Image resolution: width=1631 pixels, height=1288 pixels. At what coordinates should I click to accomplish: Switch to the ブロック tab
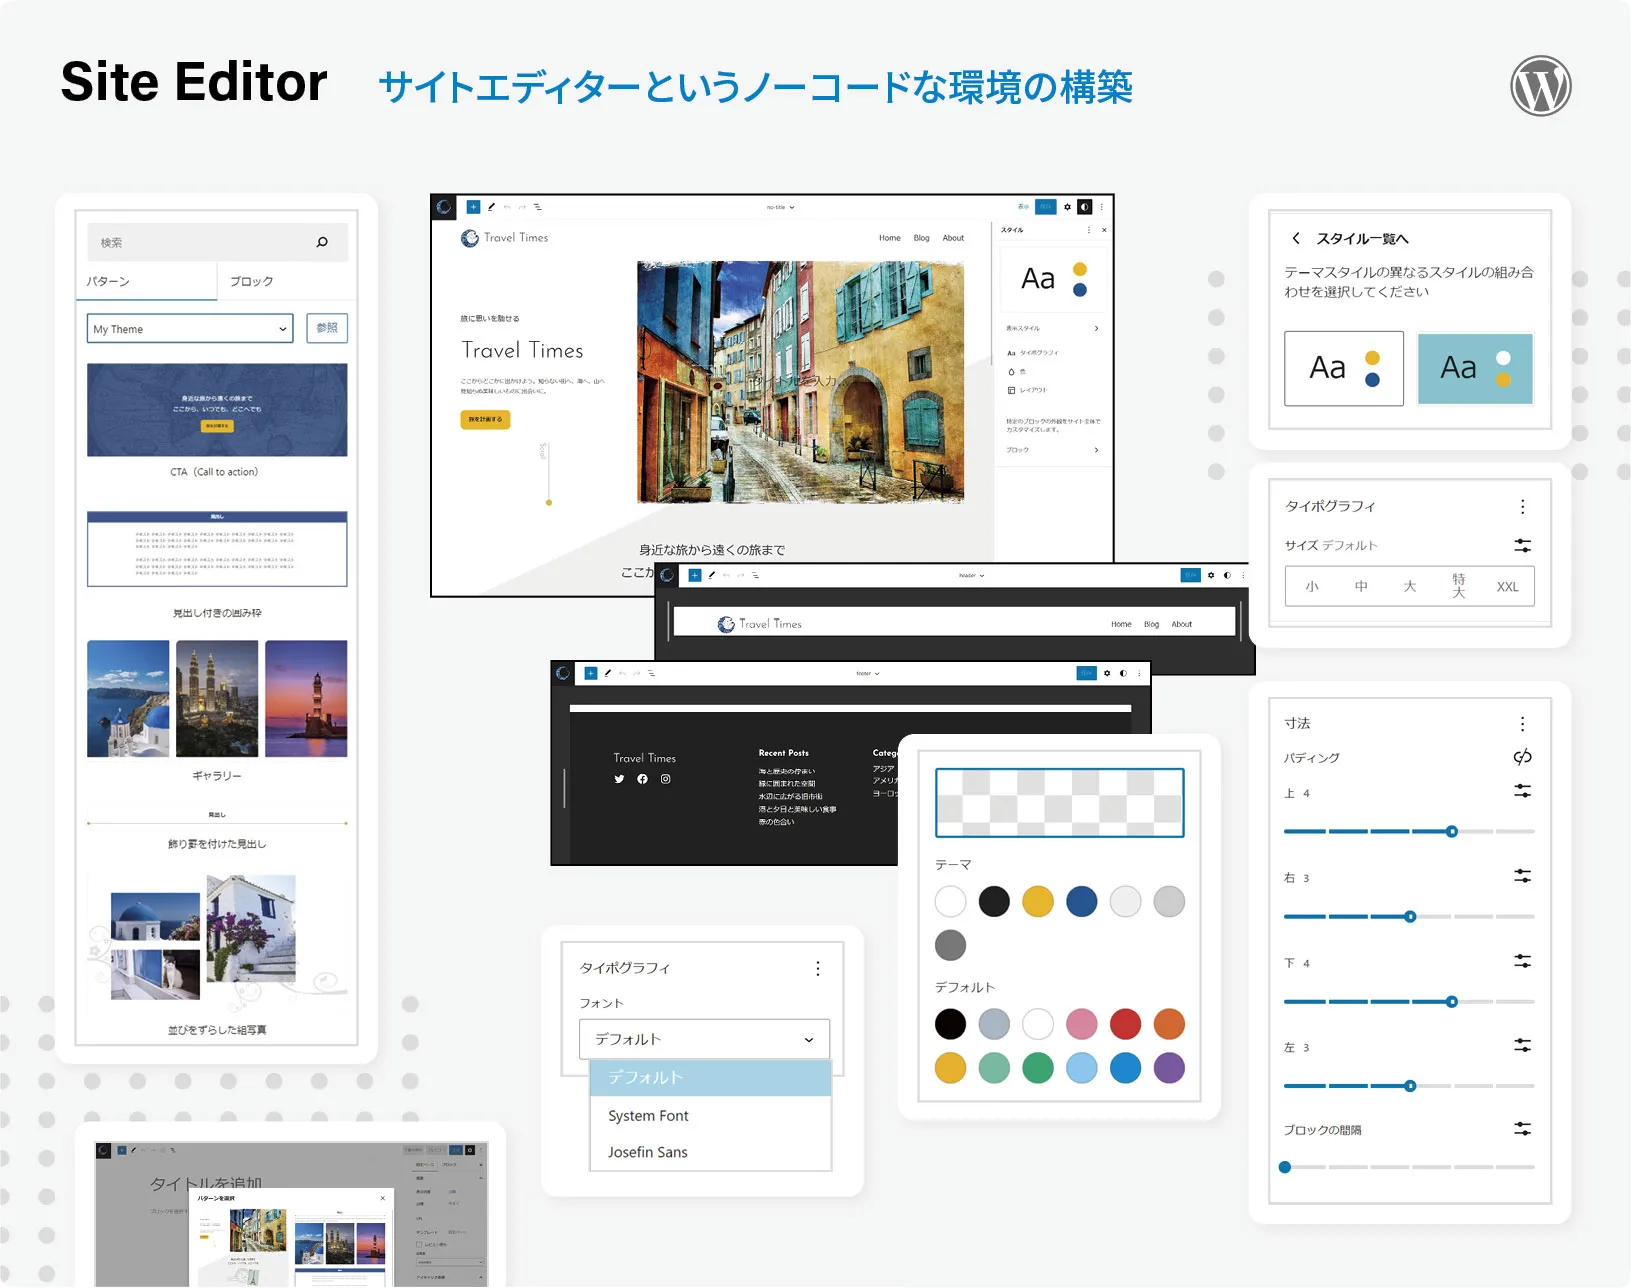pos(251,281)
